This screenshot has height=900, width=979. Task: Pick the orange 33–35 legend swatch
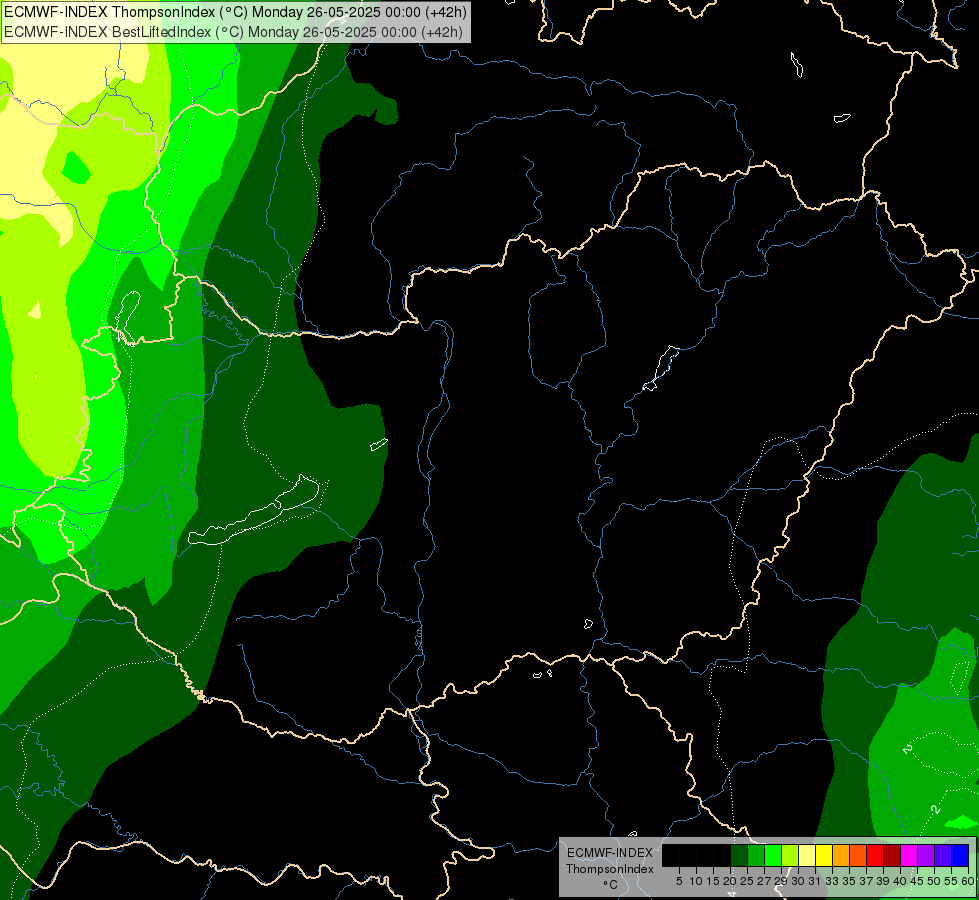841,855
